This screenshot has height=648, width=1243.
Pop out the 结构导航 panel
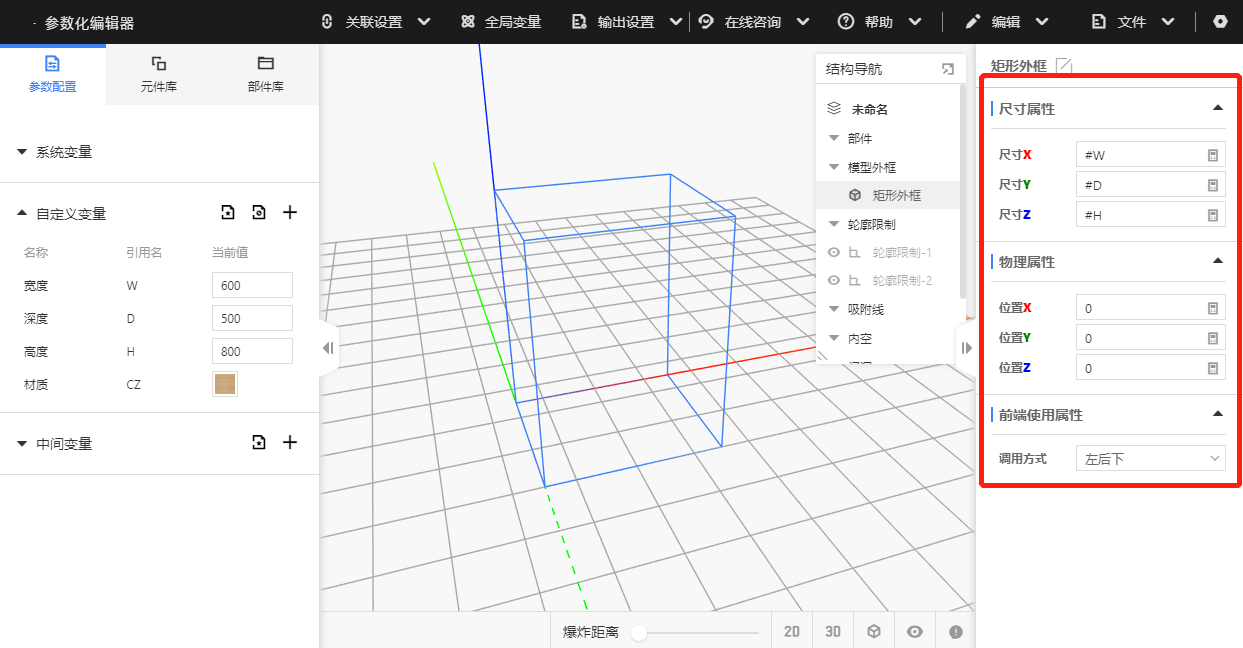pos(947,69)
